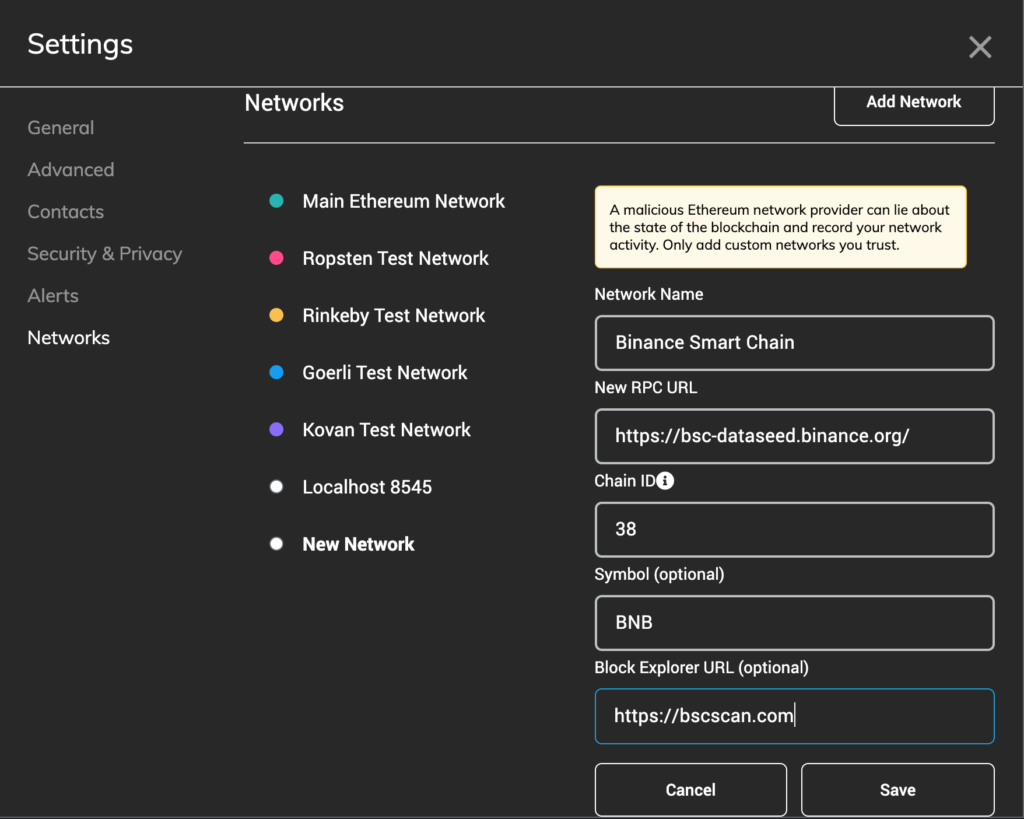Click the Block Explorer URL field
Viewport: 1024px width, 819px height.
[x=794, y=716]
